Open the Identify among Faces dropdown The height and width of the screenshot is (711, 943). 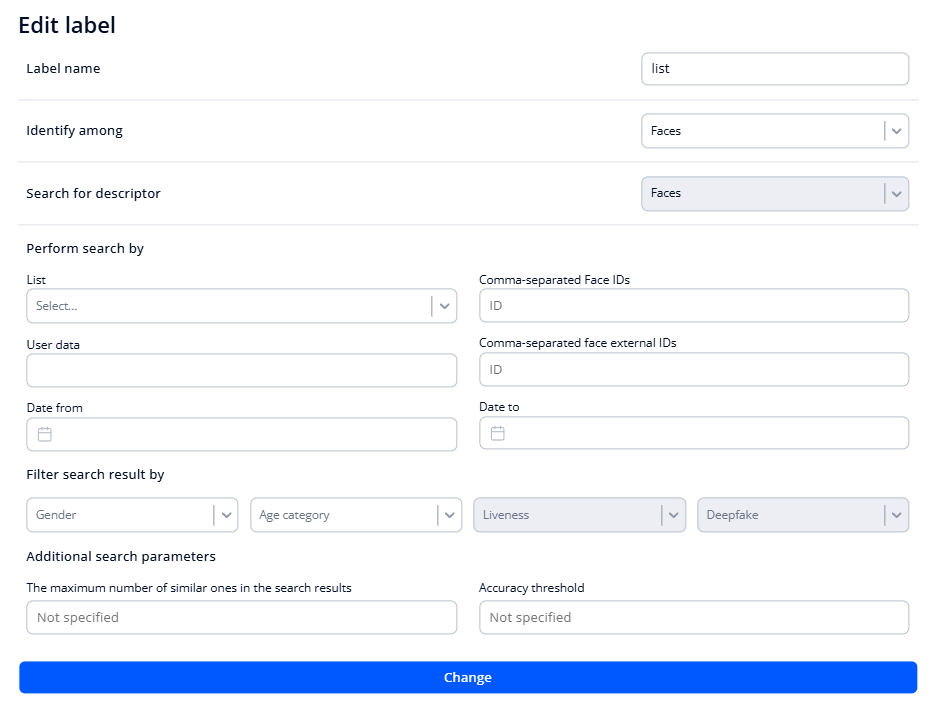pos(775,130)
